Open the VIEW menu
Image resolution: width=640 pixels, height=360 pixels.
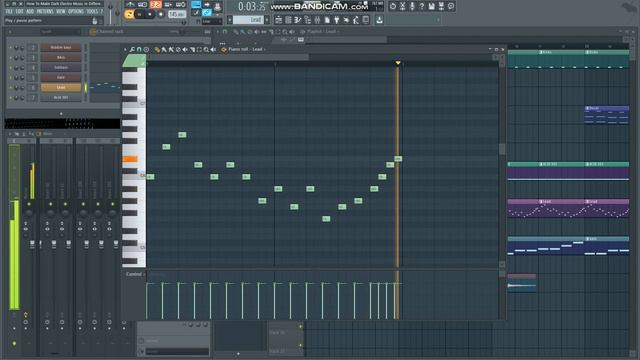coord(61,12)
